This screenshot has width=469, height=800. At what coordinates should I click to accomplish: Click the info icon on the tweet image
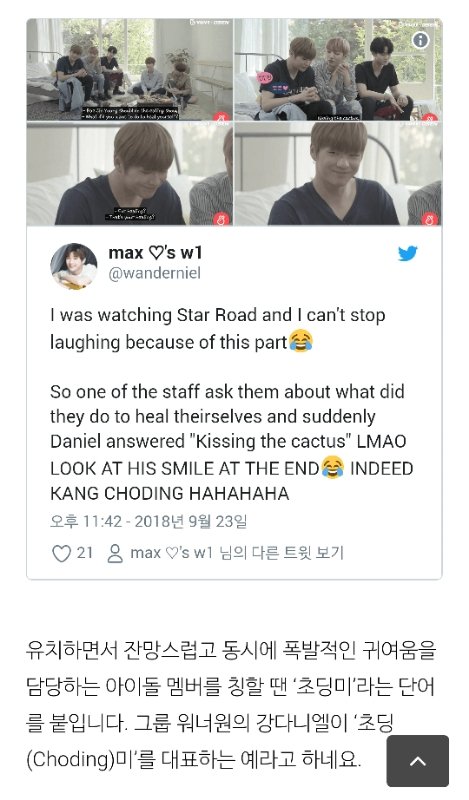pos(421,40)
